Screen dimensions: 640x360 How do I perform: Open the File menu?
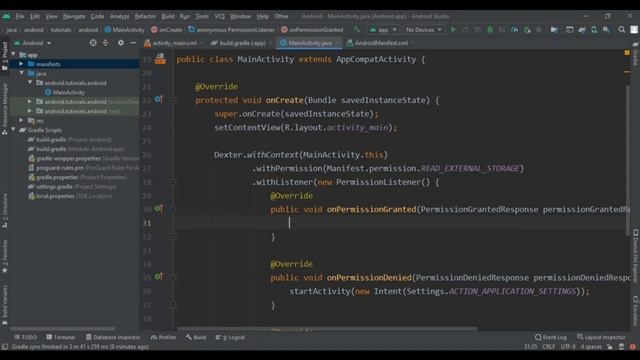[20, 16]
